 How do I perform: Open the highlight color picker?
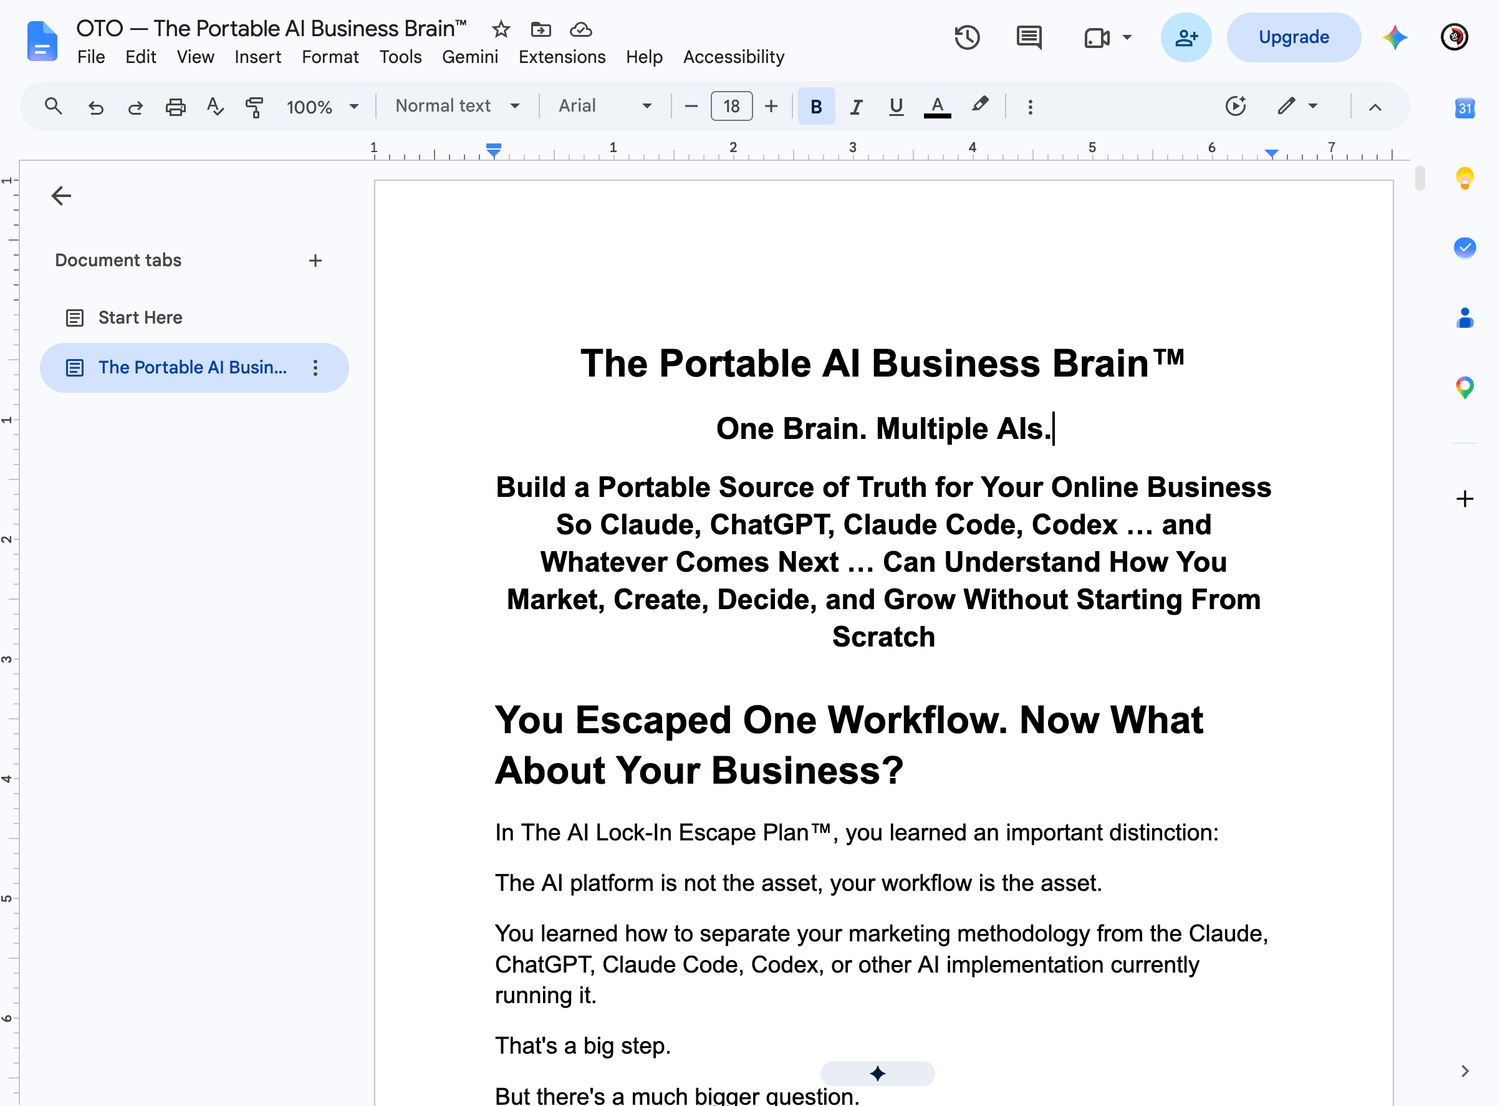click(980, 105)
